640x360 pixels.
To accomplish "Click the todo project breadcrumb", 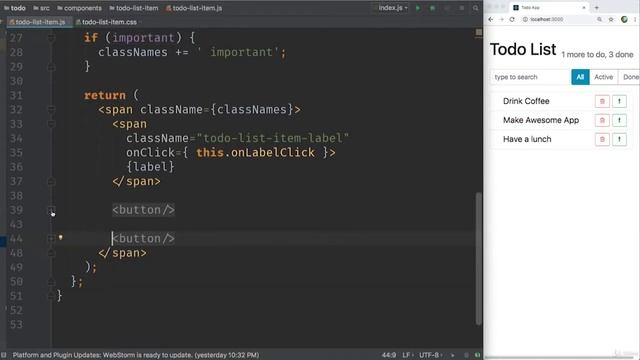I will point(15,8).
